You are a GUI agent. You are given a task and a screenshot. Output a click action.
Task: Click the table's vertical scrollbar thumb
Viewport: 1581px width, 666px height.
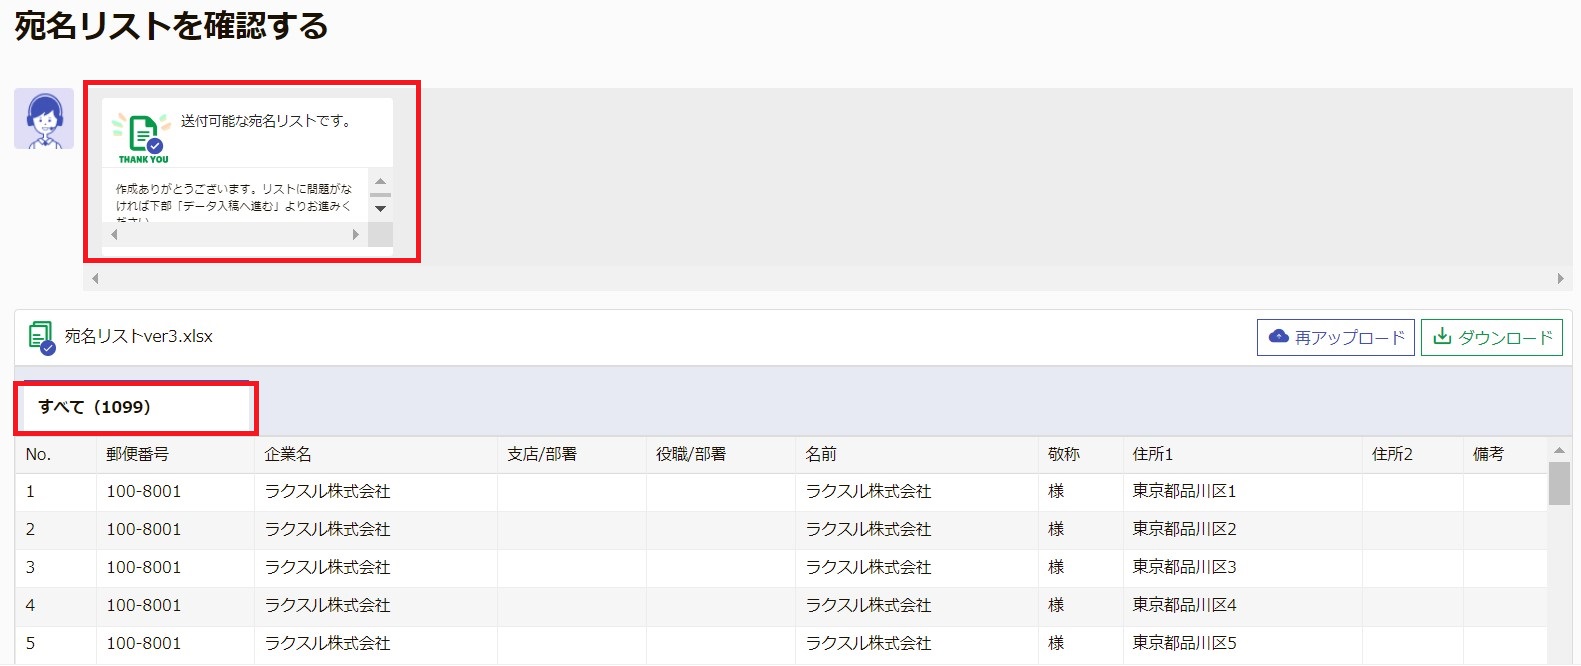1559,483
